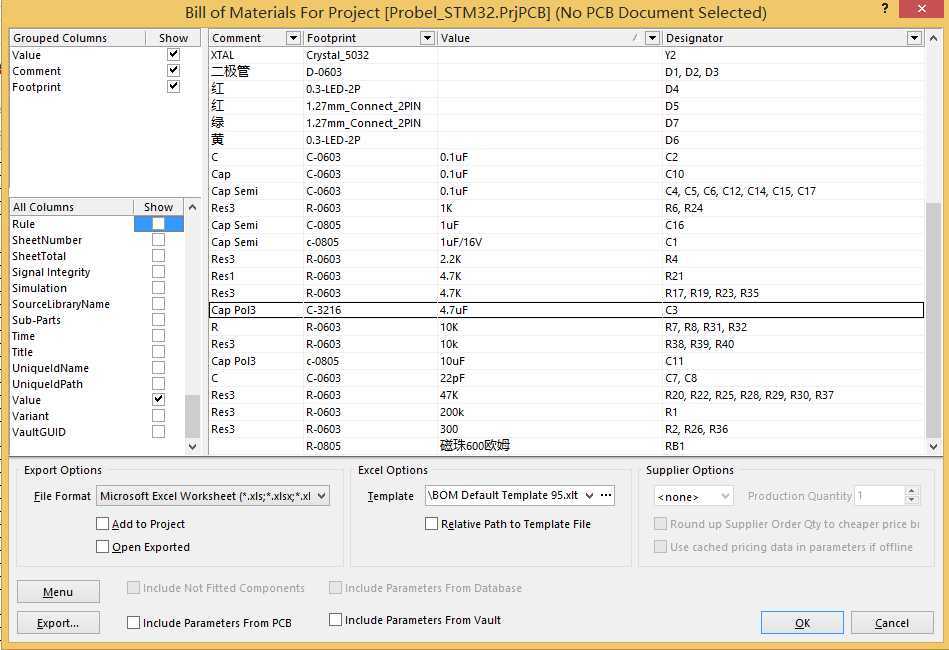
Task: Select UniqueIdPath column entry
Action: pos(47,384)
